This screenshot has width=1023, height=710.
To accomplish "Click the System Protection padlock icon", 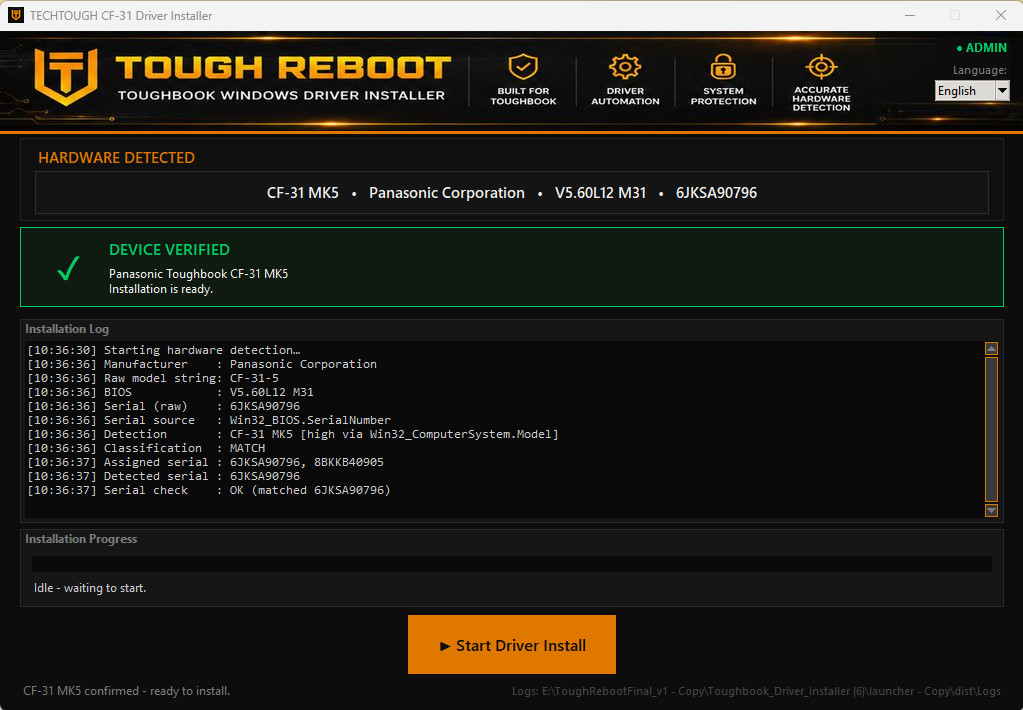I will coord(723,67).
